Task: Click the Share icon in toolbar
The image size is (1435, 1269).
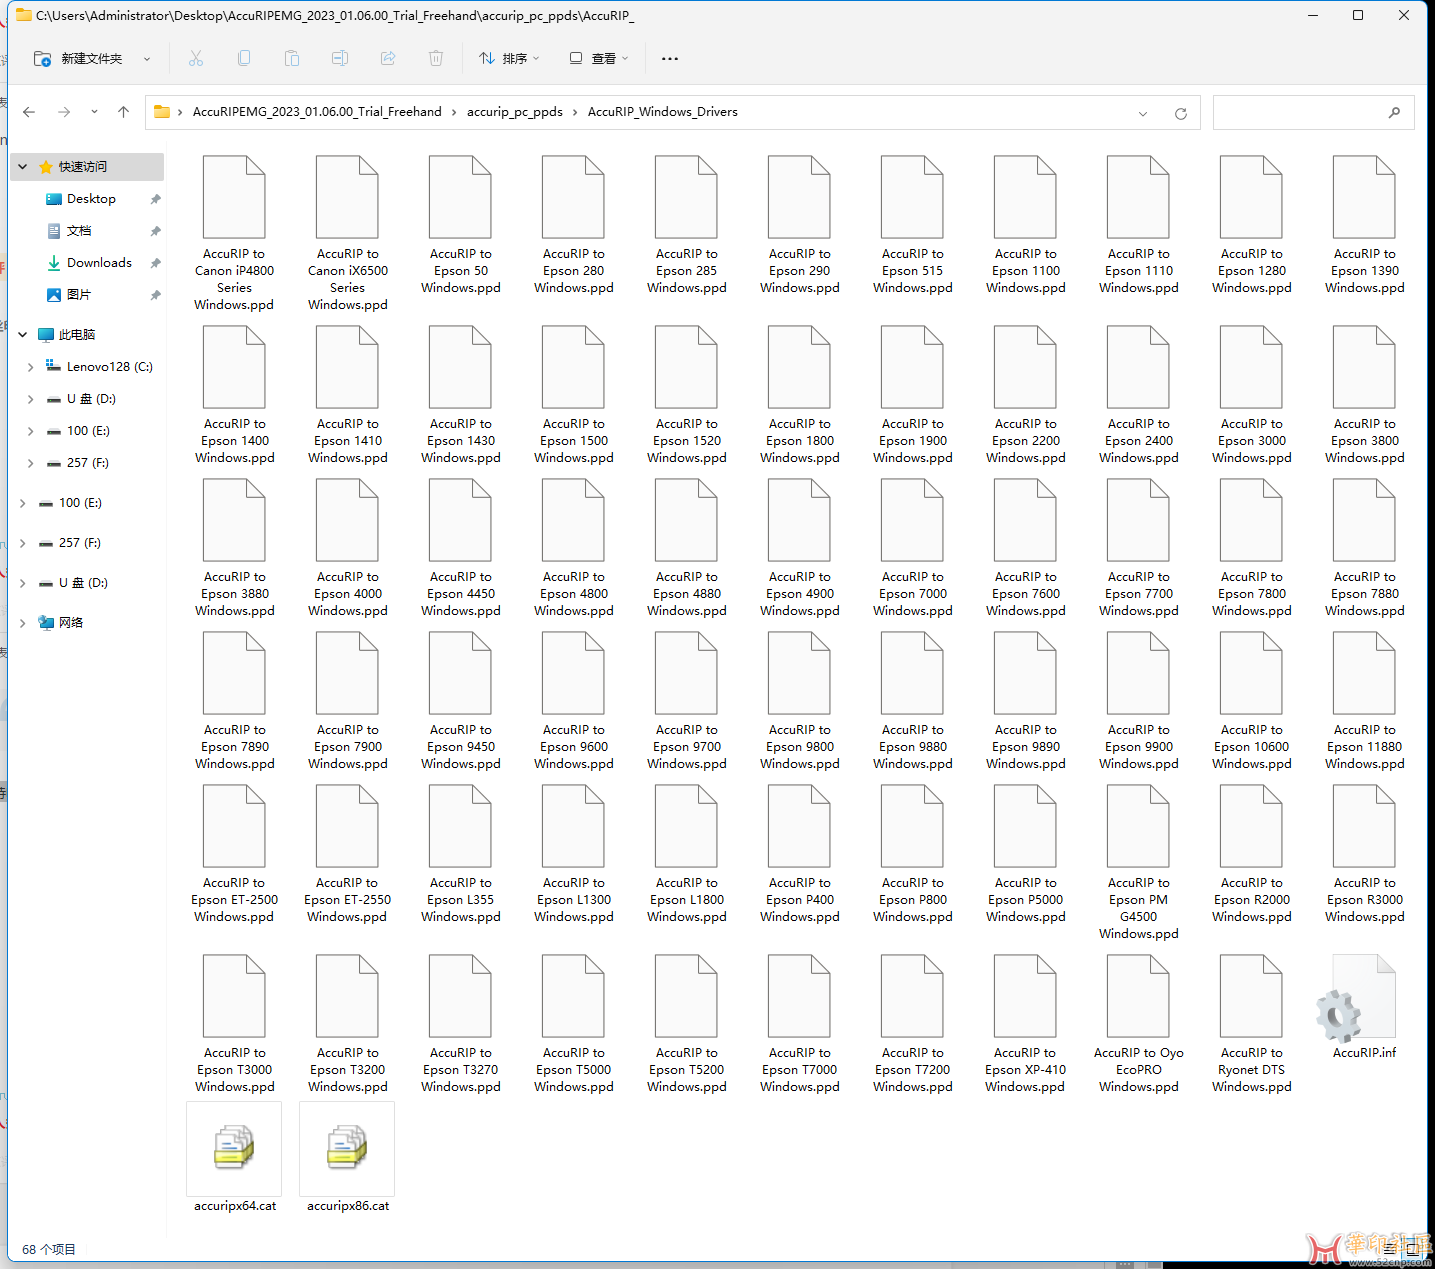Action: click(x=388, y=58)
